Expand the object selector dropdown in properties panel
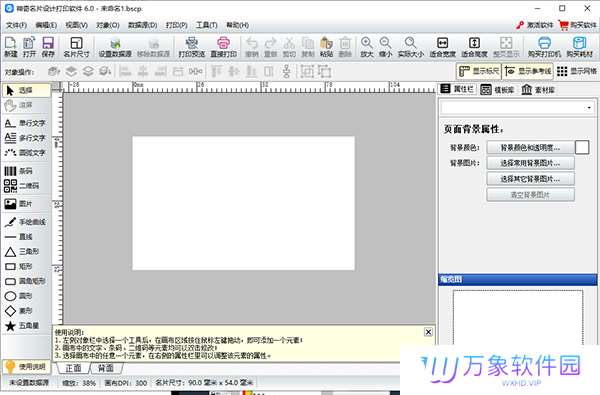This screenshot has width=600, height=395. coord(589,108)
